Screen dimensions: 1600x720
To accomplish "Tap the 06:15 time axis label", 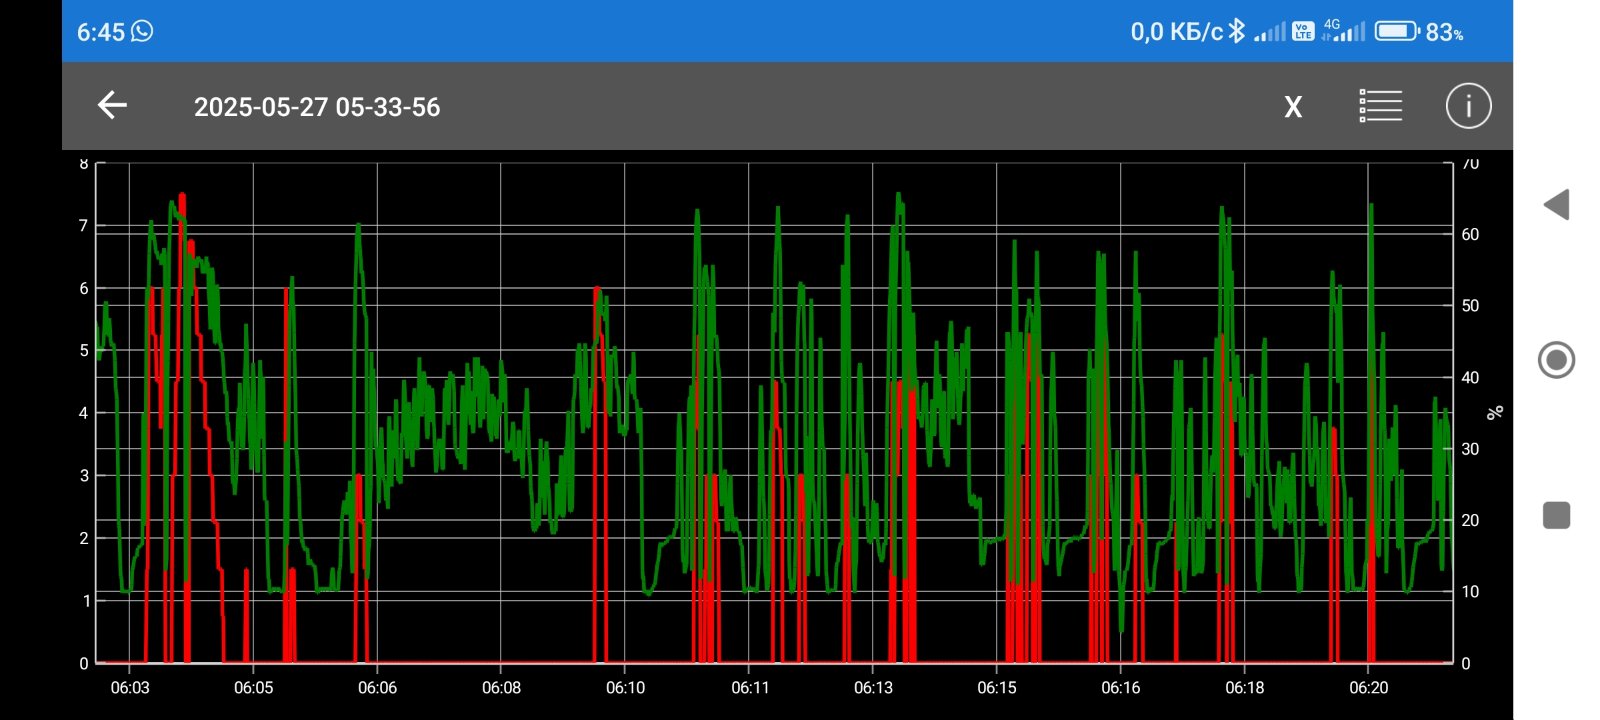I will click(x=997, y=688).
